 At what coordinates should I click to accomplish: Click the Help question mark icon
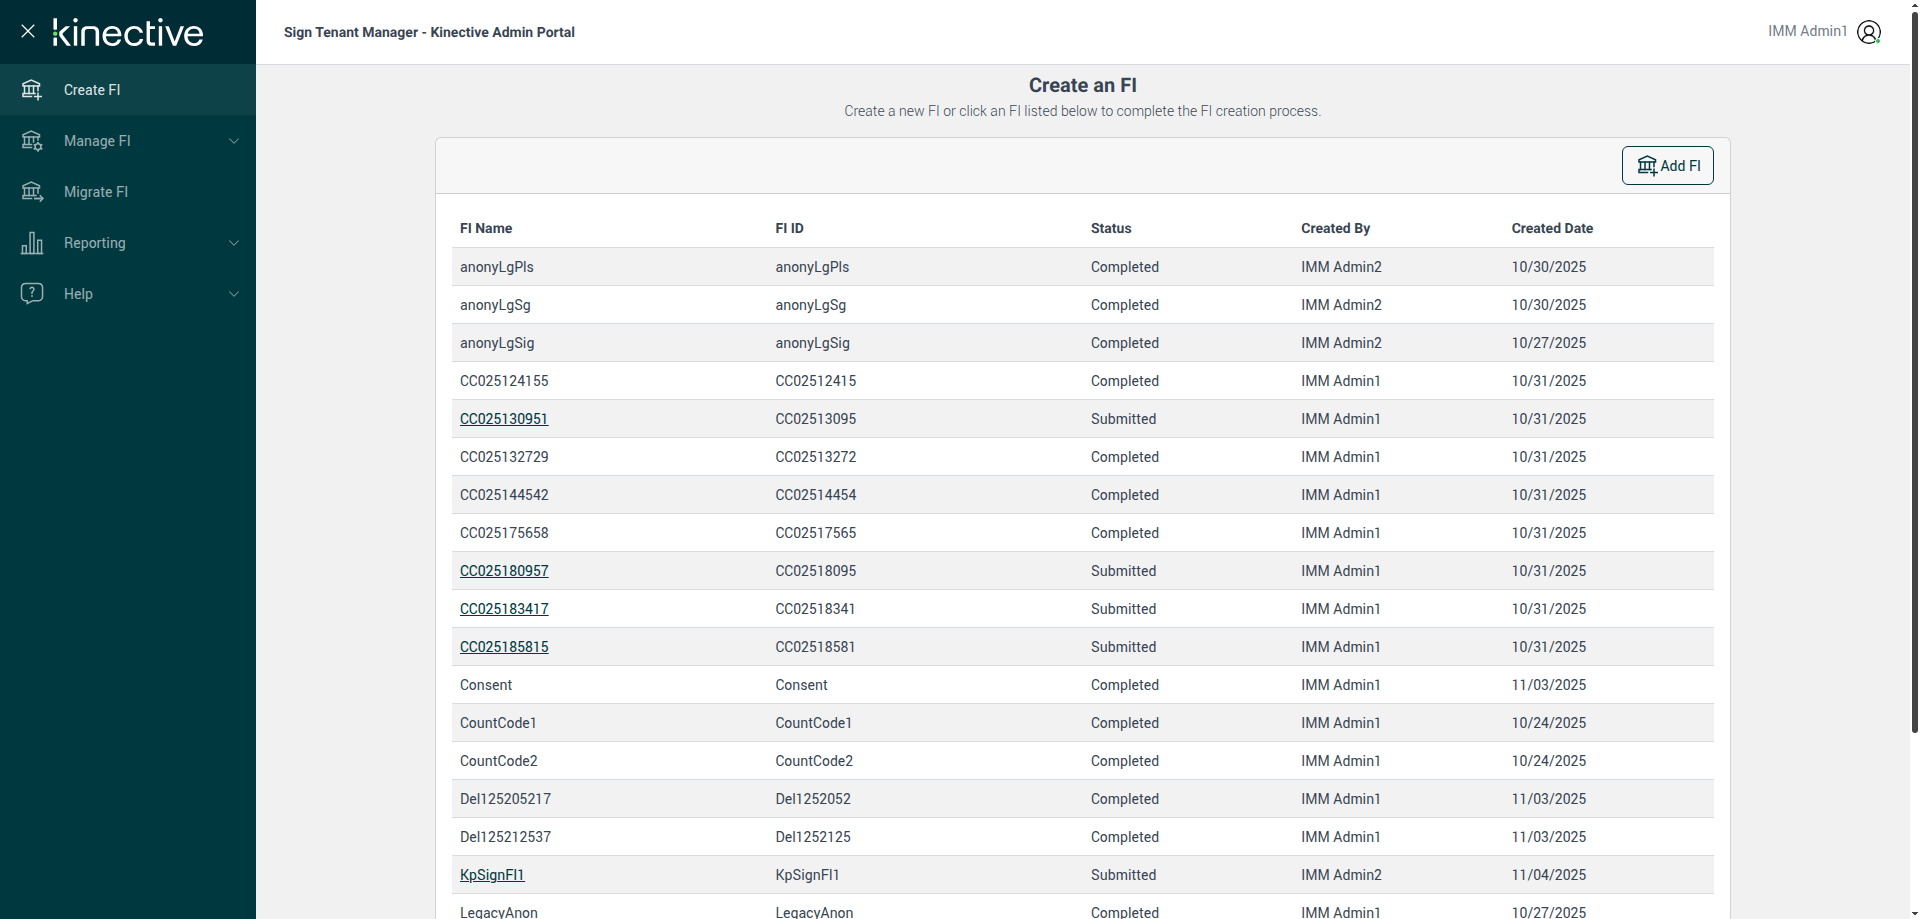(32, 293)
